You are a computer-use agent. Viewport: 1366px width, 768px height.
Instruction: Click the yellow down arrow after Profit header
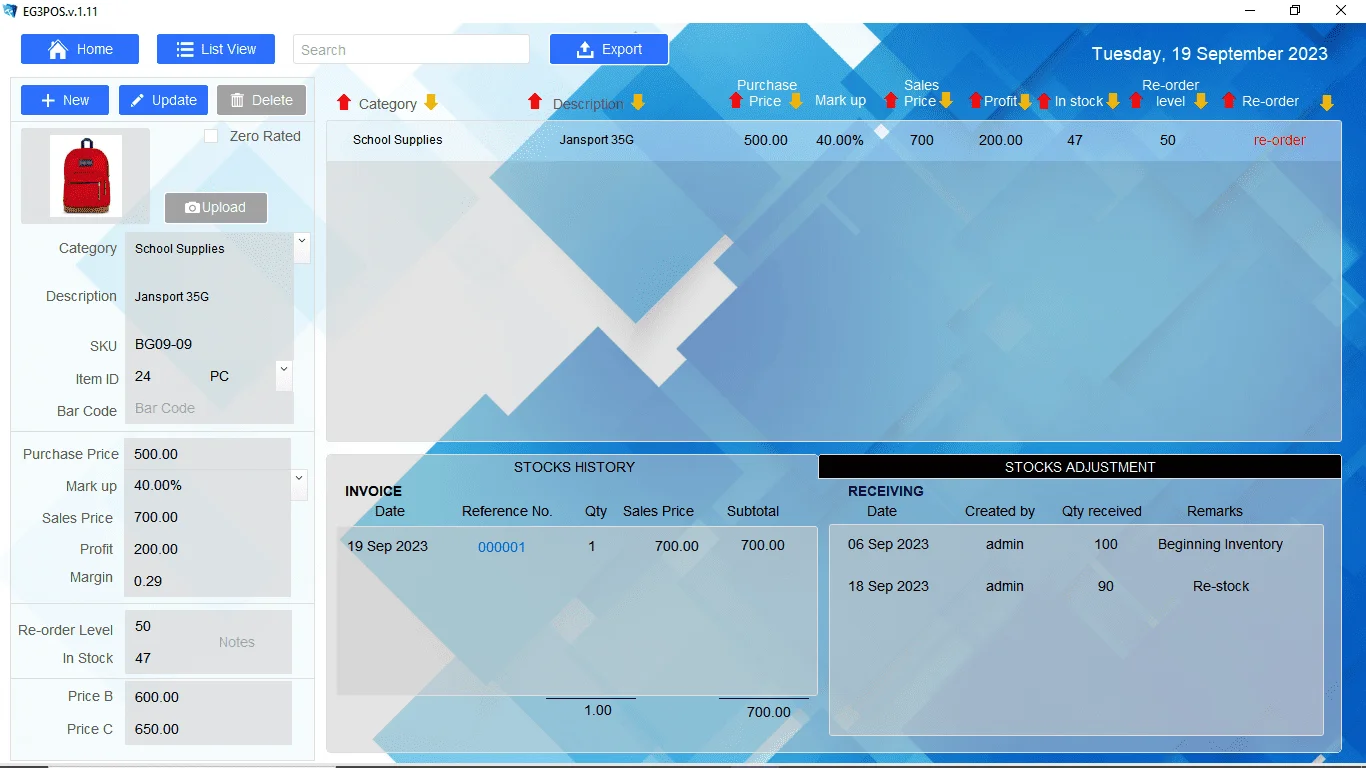click(x=1024, y=100)
